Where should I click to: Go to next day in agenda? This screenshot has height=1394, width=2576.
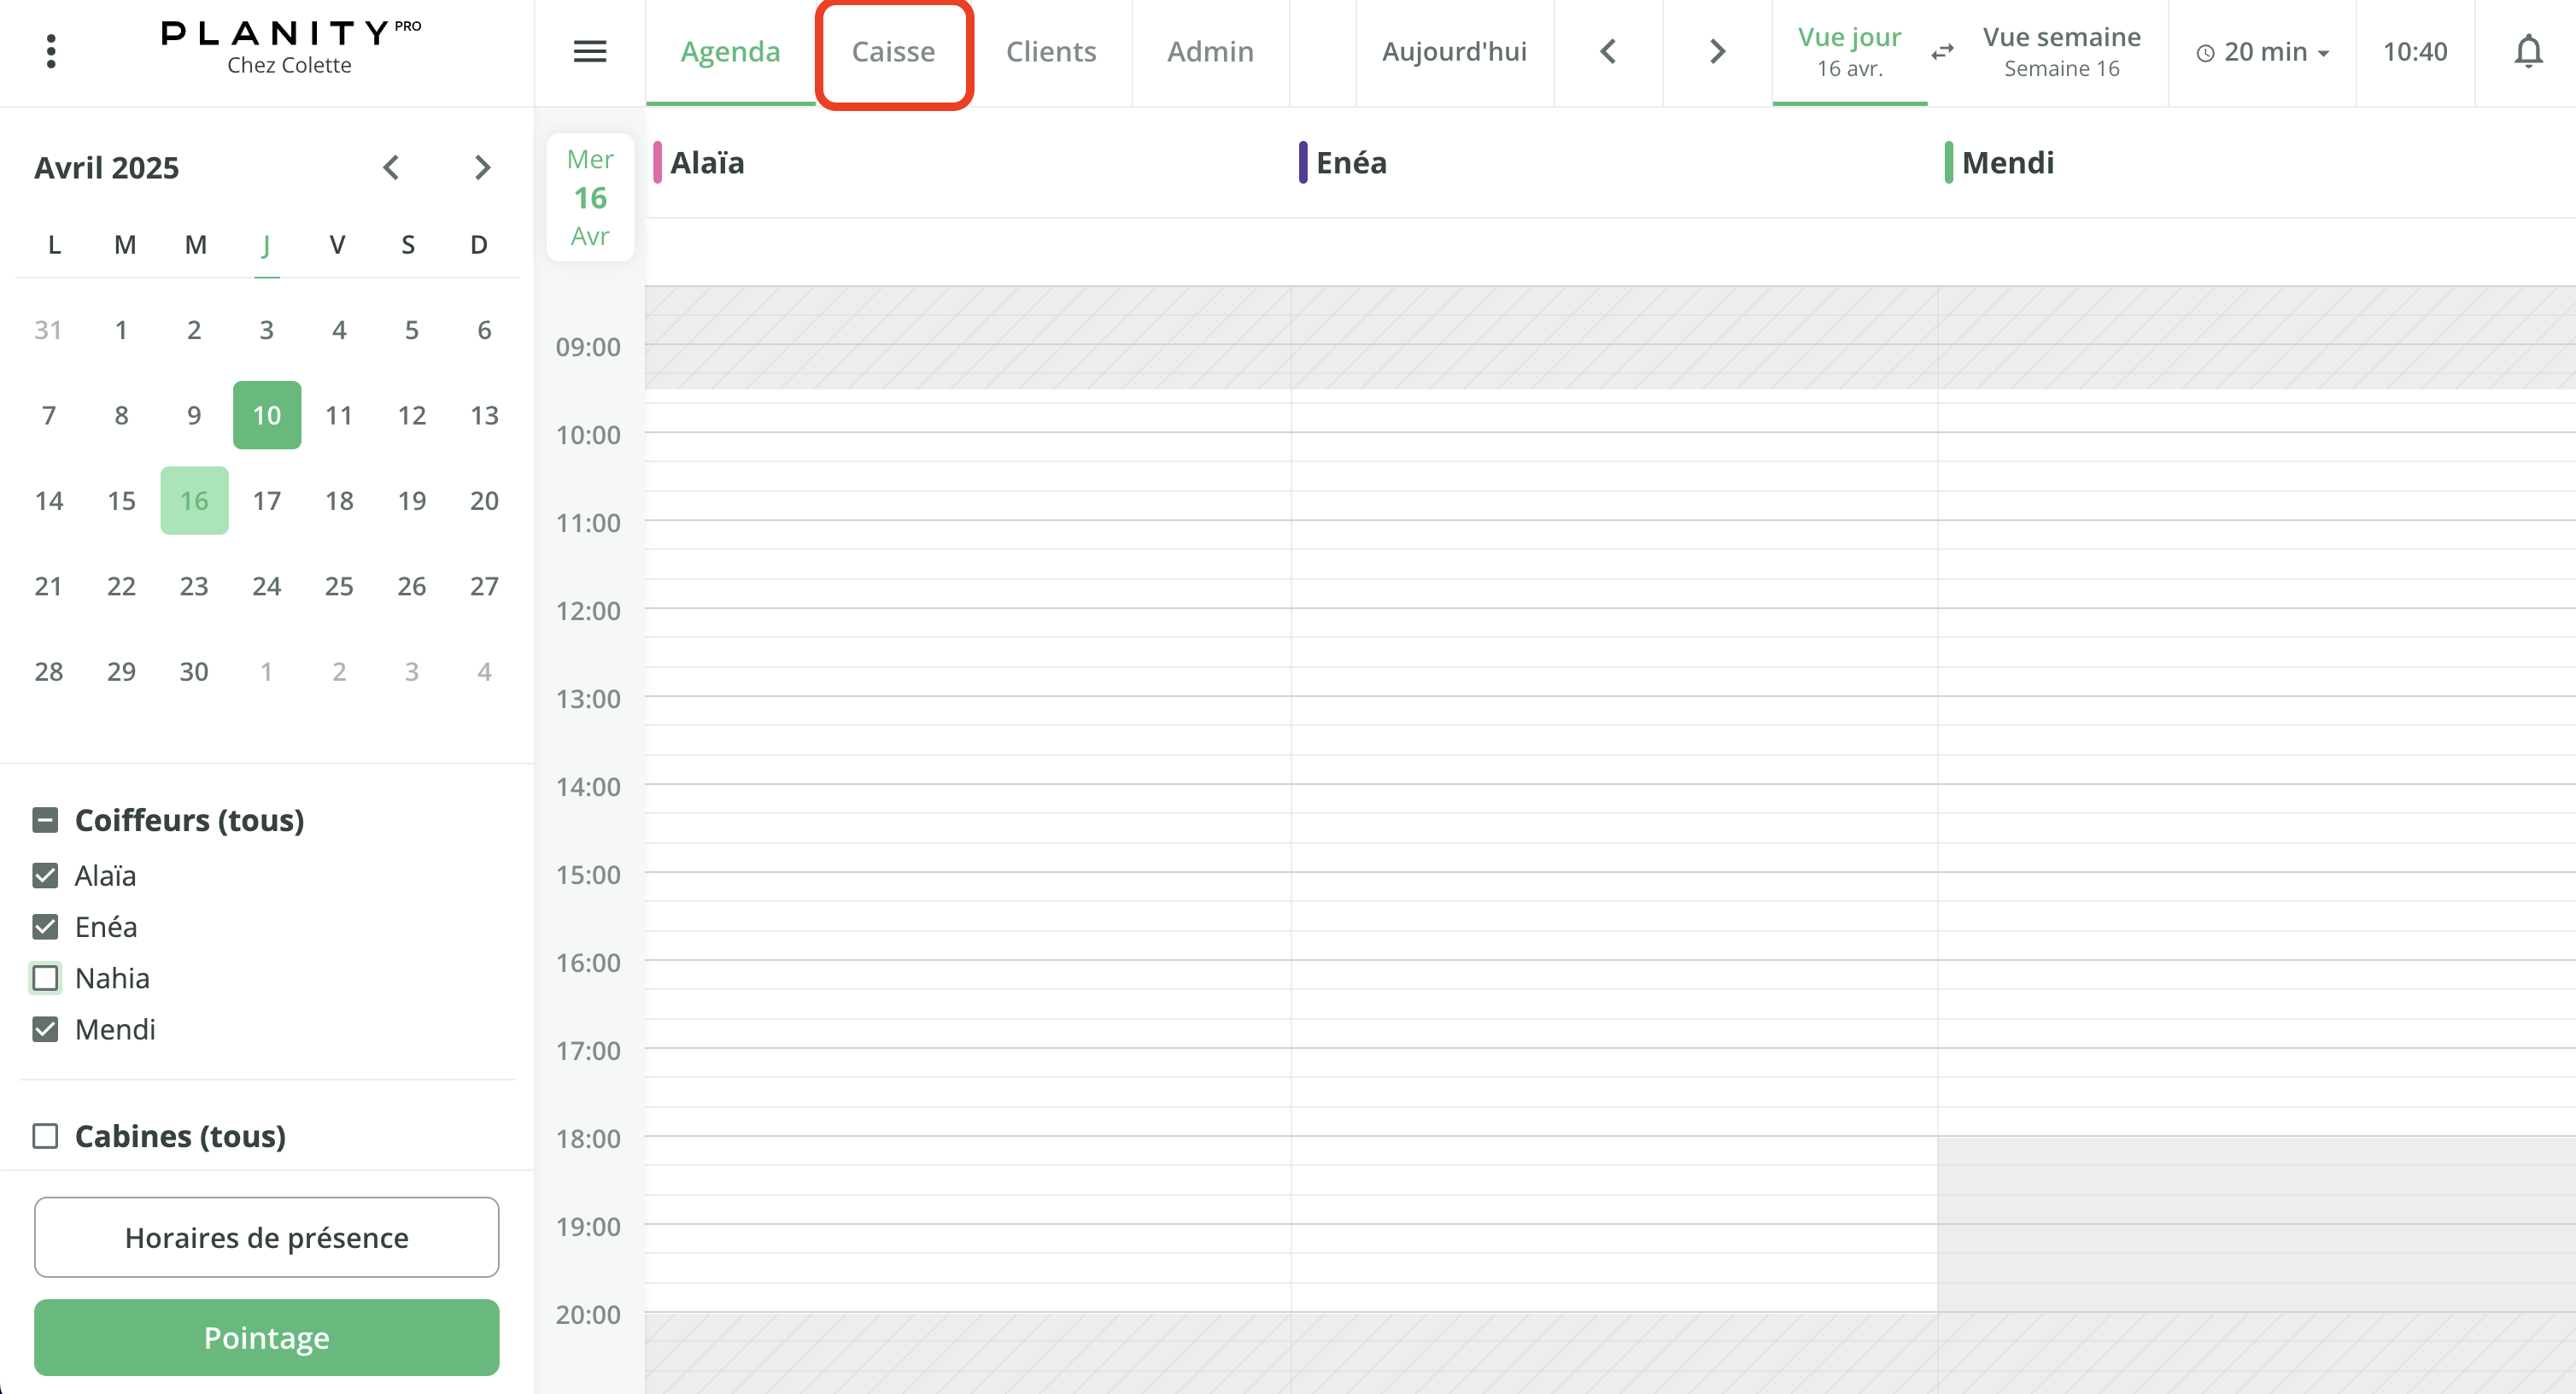tap(1717, 51)
